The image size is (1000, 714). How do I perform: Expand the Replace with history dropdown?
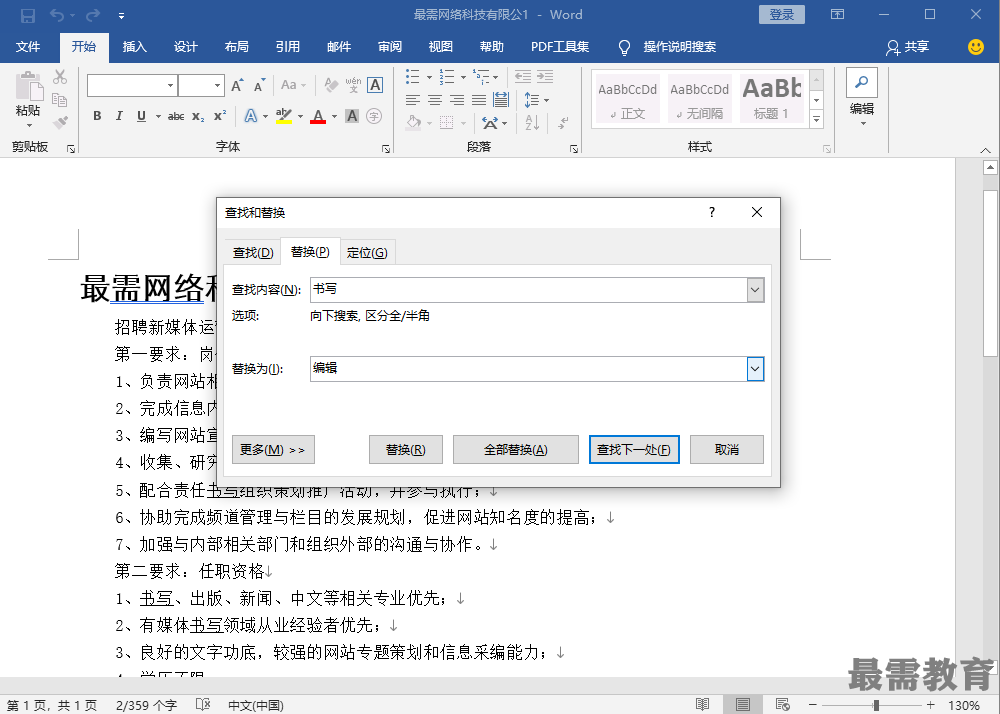755,369
